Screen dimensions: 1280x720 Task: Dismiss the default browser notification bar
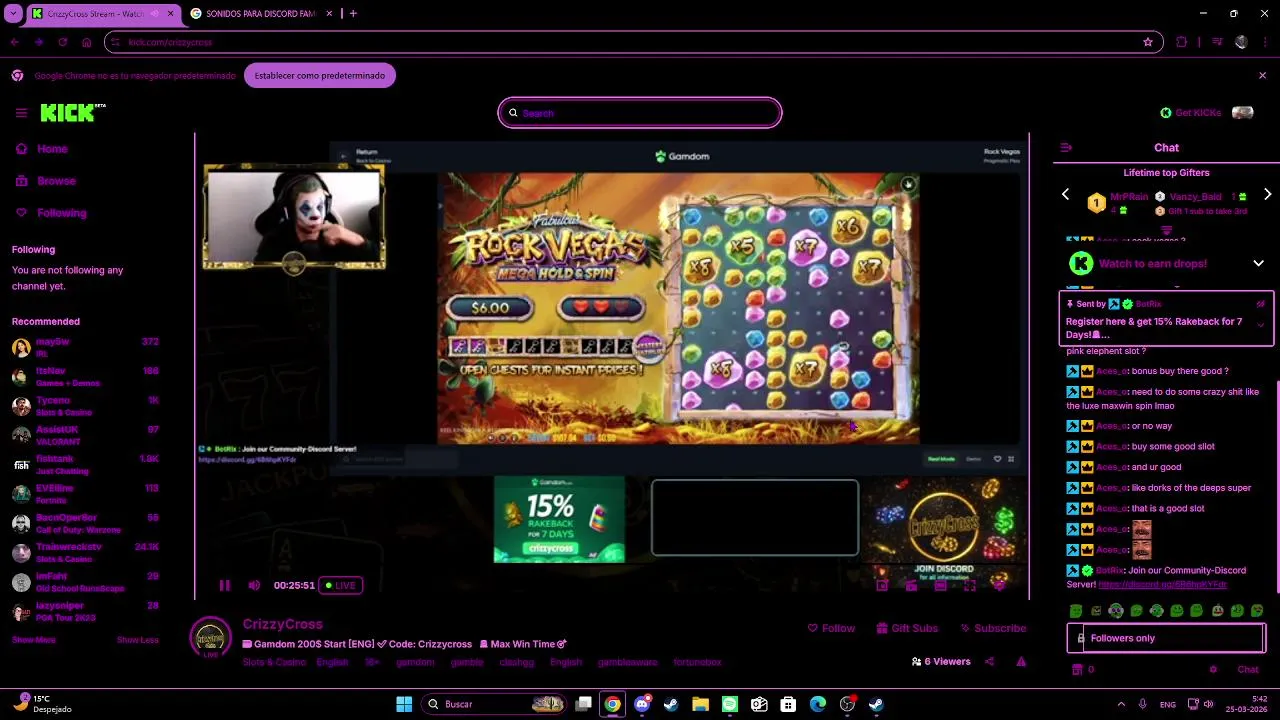pyautogui.click(x=1262, y=76)
